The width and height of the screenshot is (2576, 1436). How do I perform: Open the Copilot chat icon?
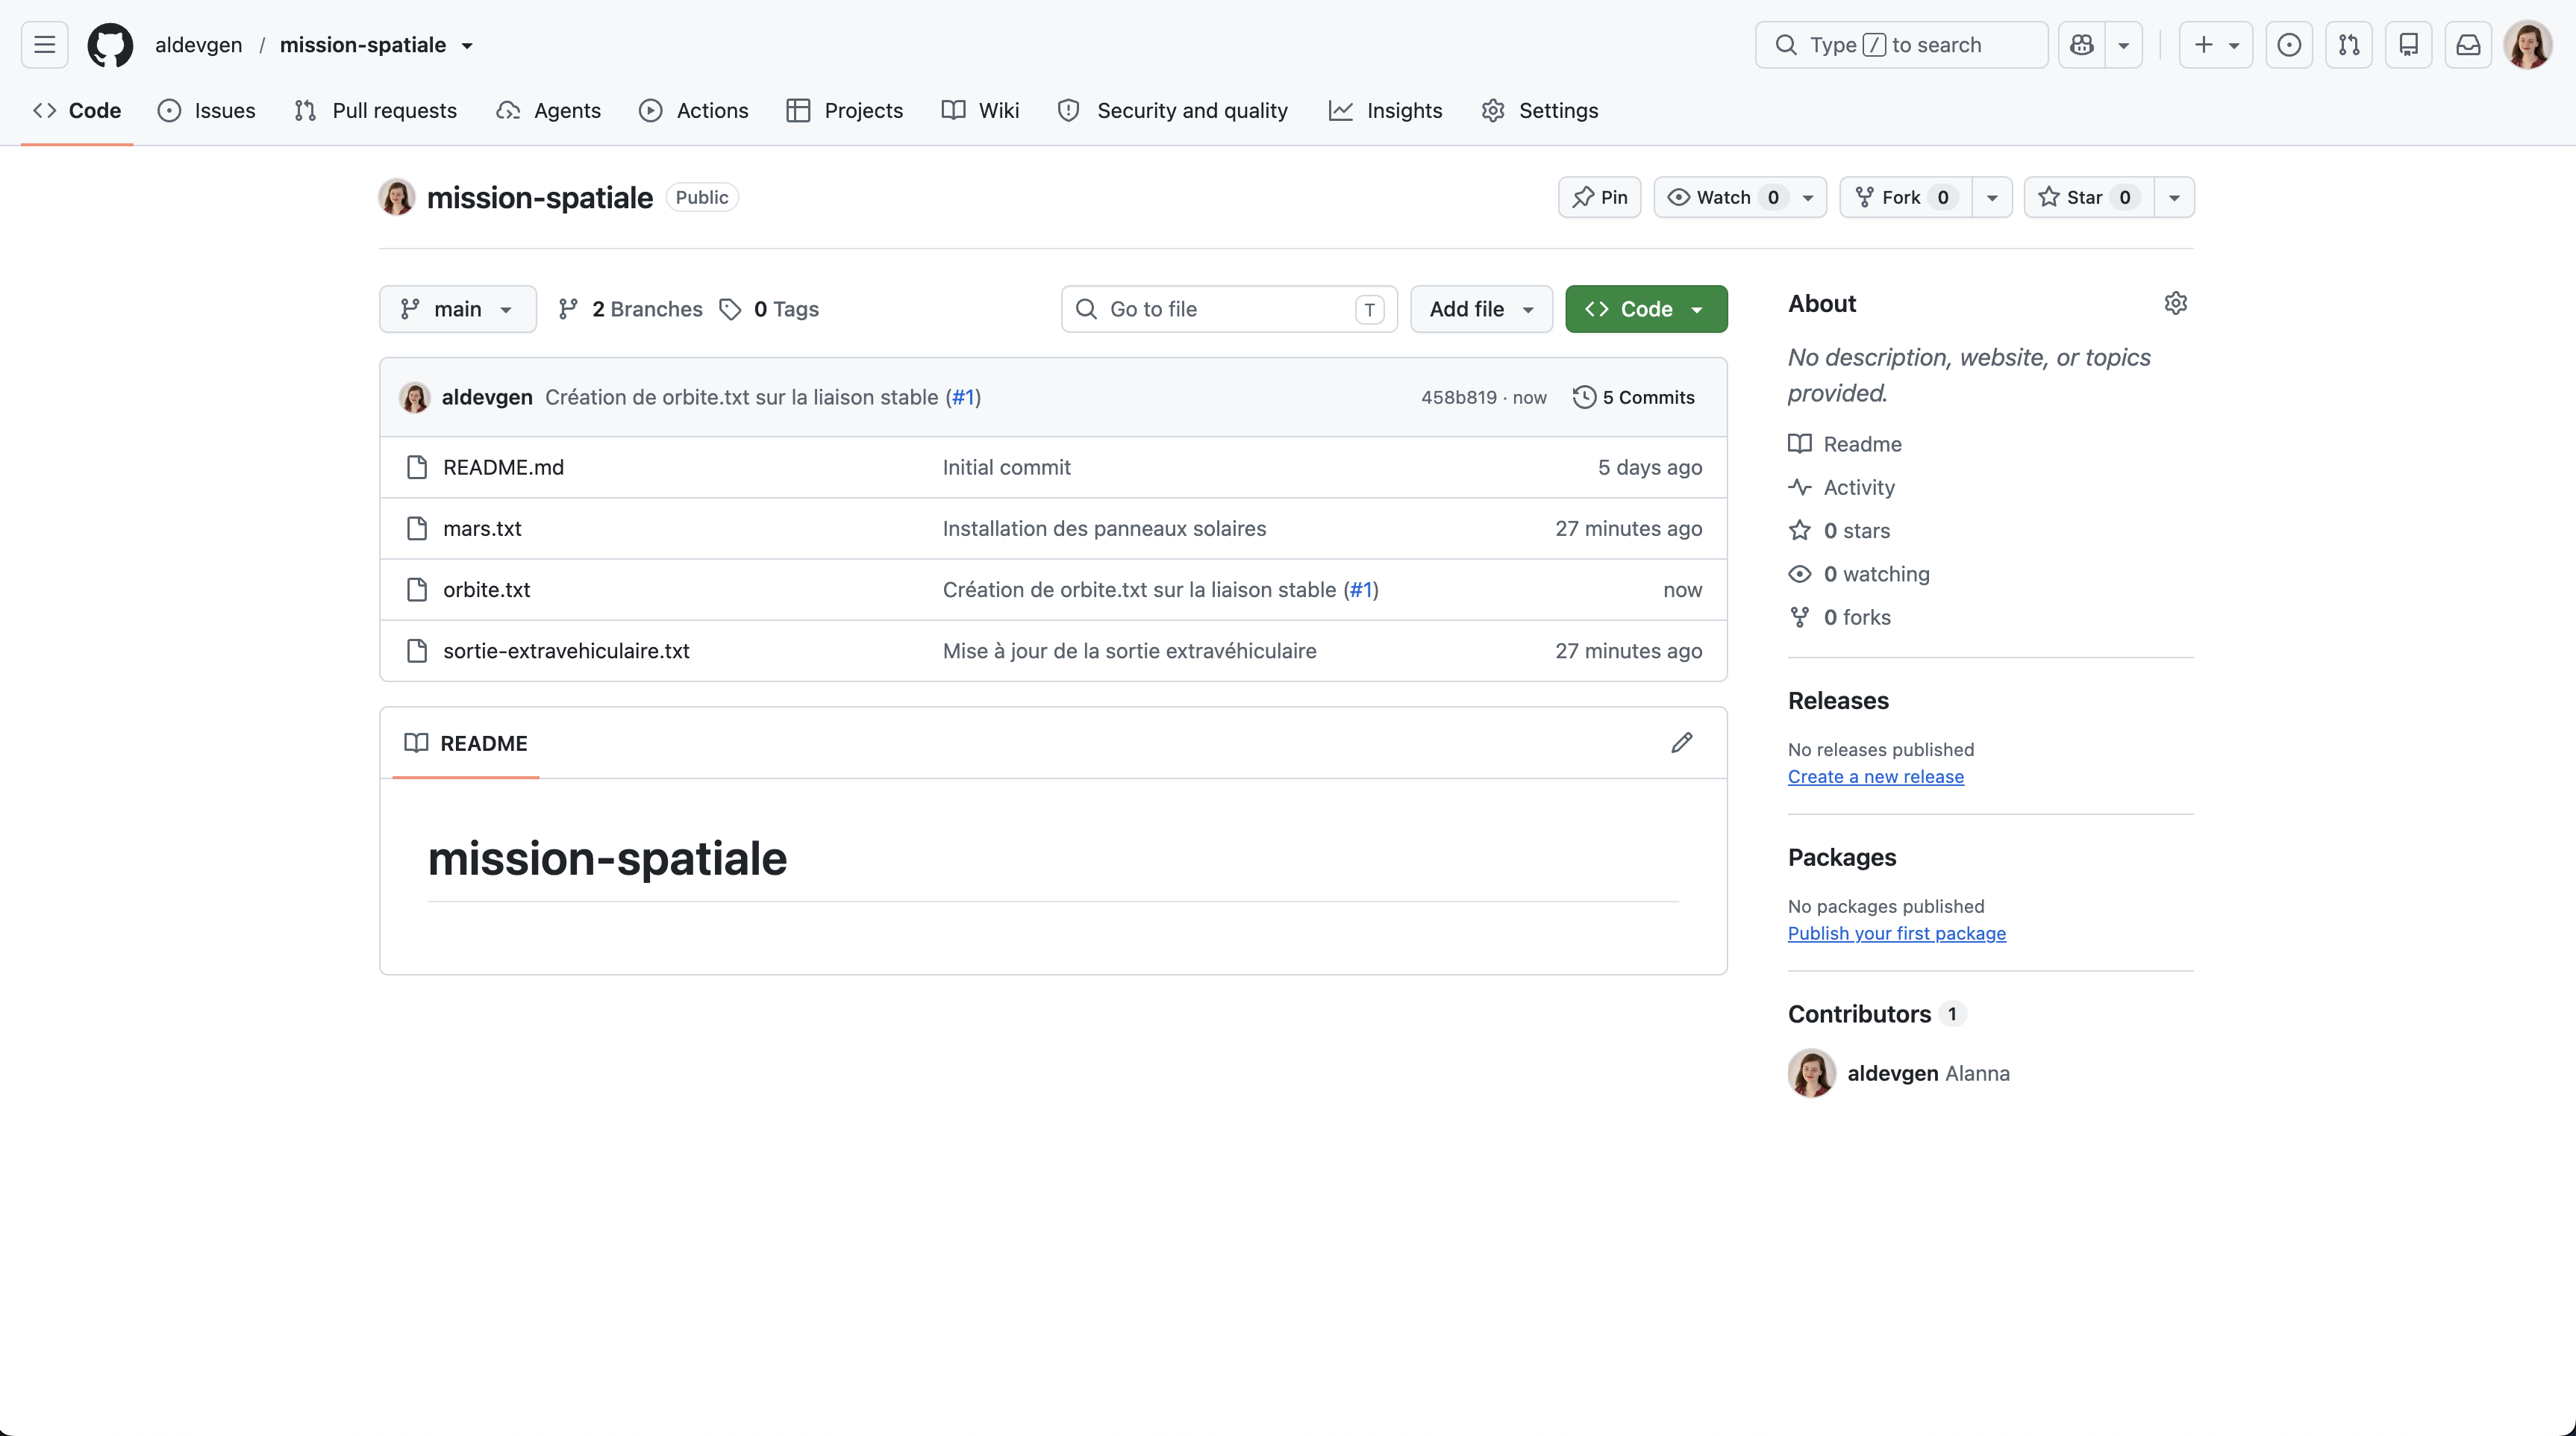2082,45
